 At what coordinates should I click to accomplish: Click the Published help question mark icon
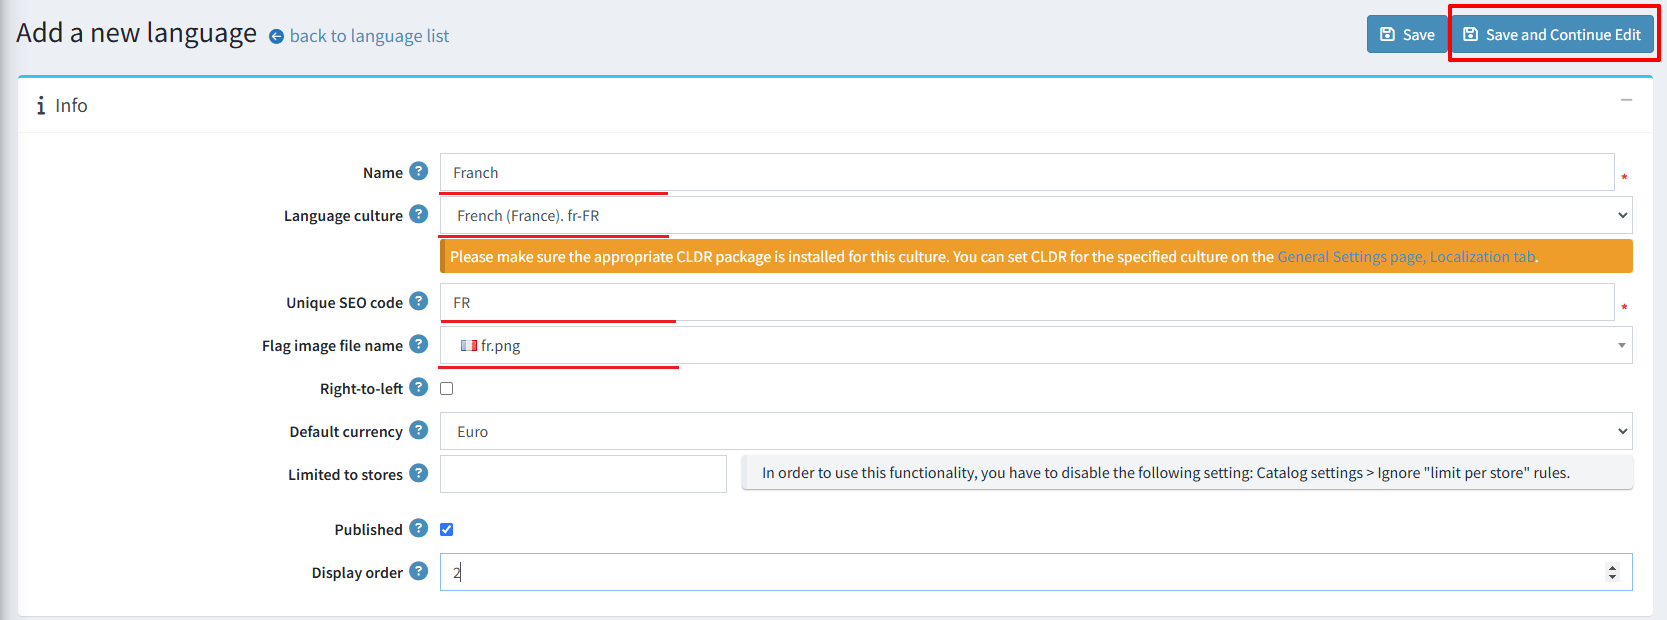coord(419,528)
